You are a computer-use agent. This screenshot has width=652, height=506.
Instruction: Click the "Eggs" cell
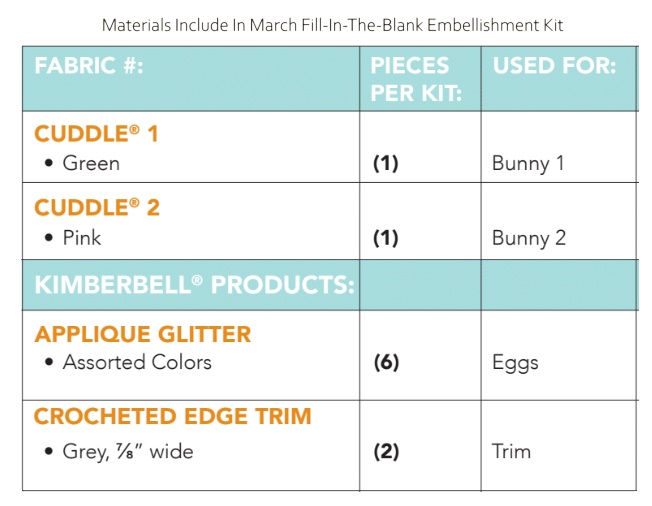(x=515, y=364)
